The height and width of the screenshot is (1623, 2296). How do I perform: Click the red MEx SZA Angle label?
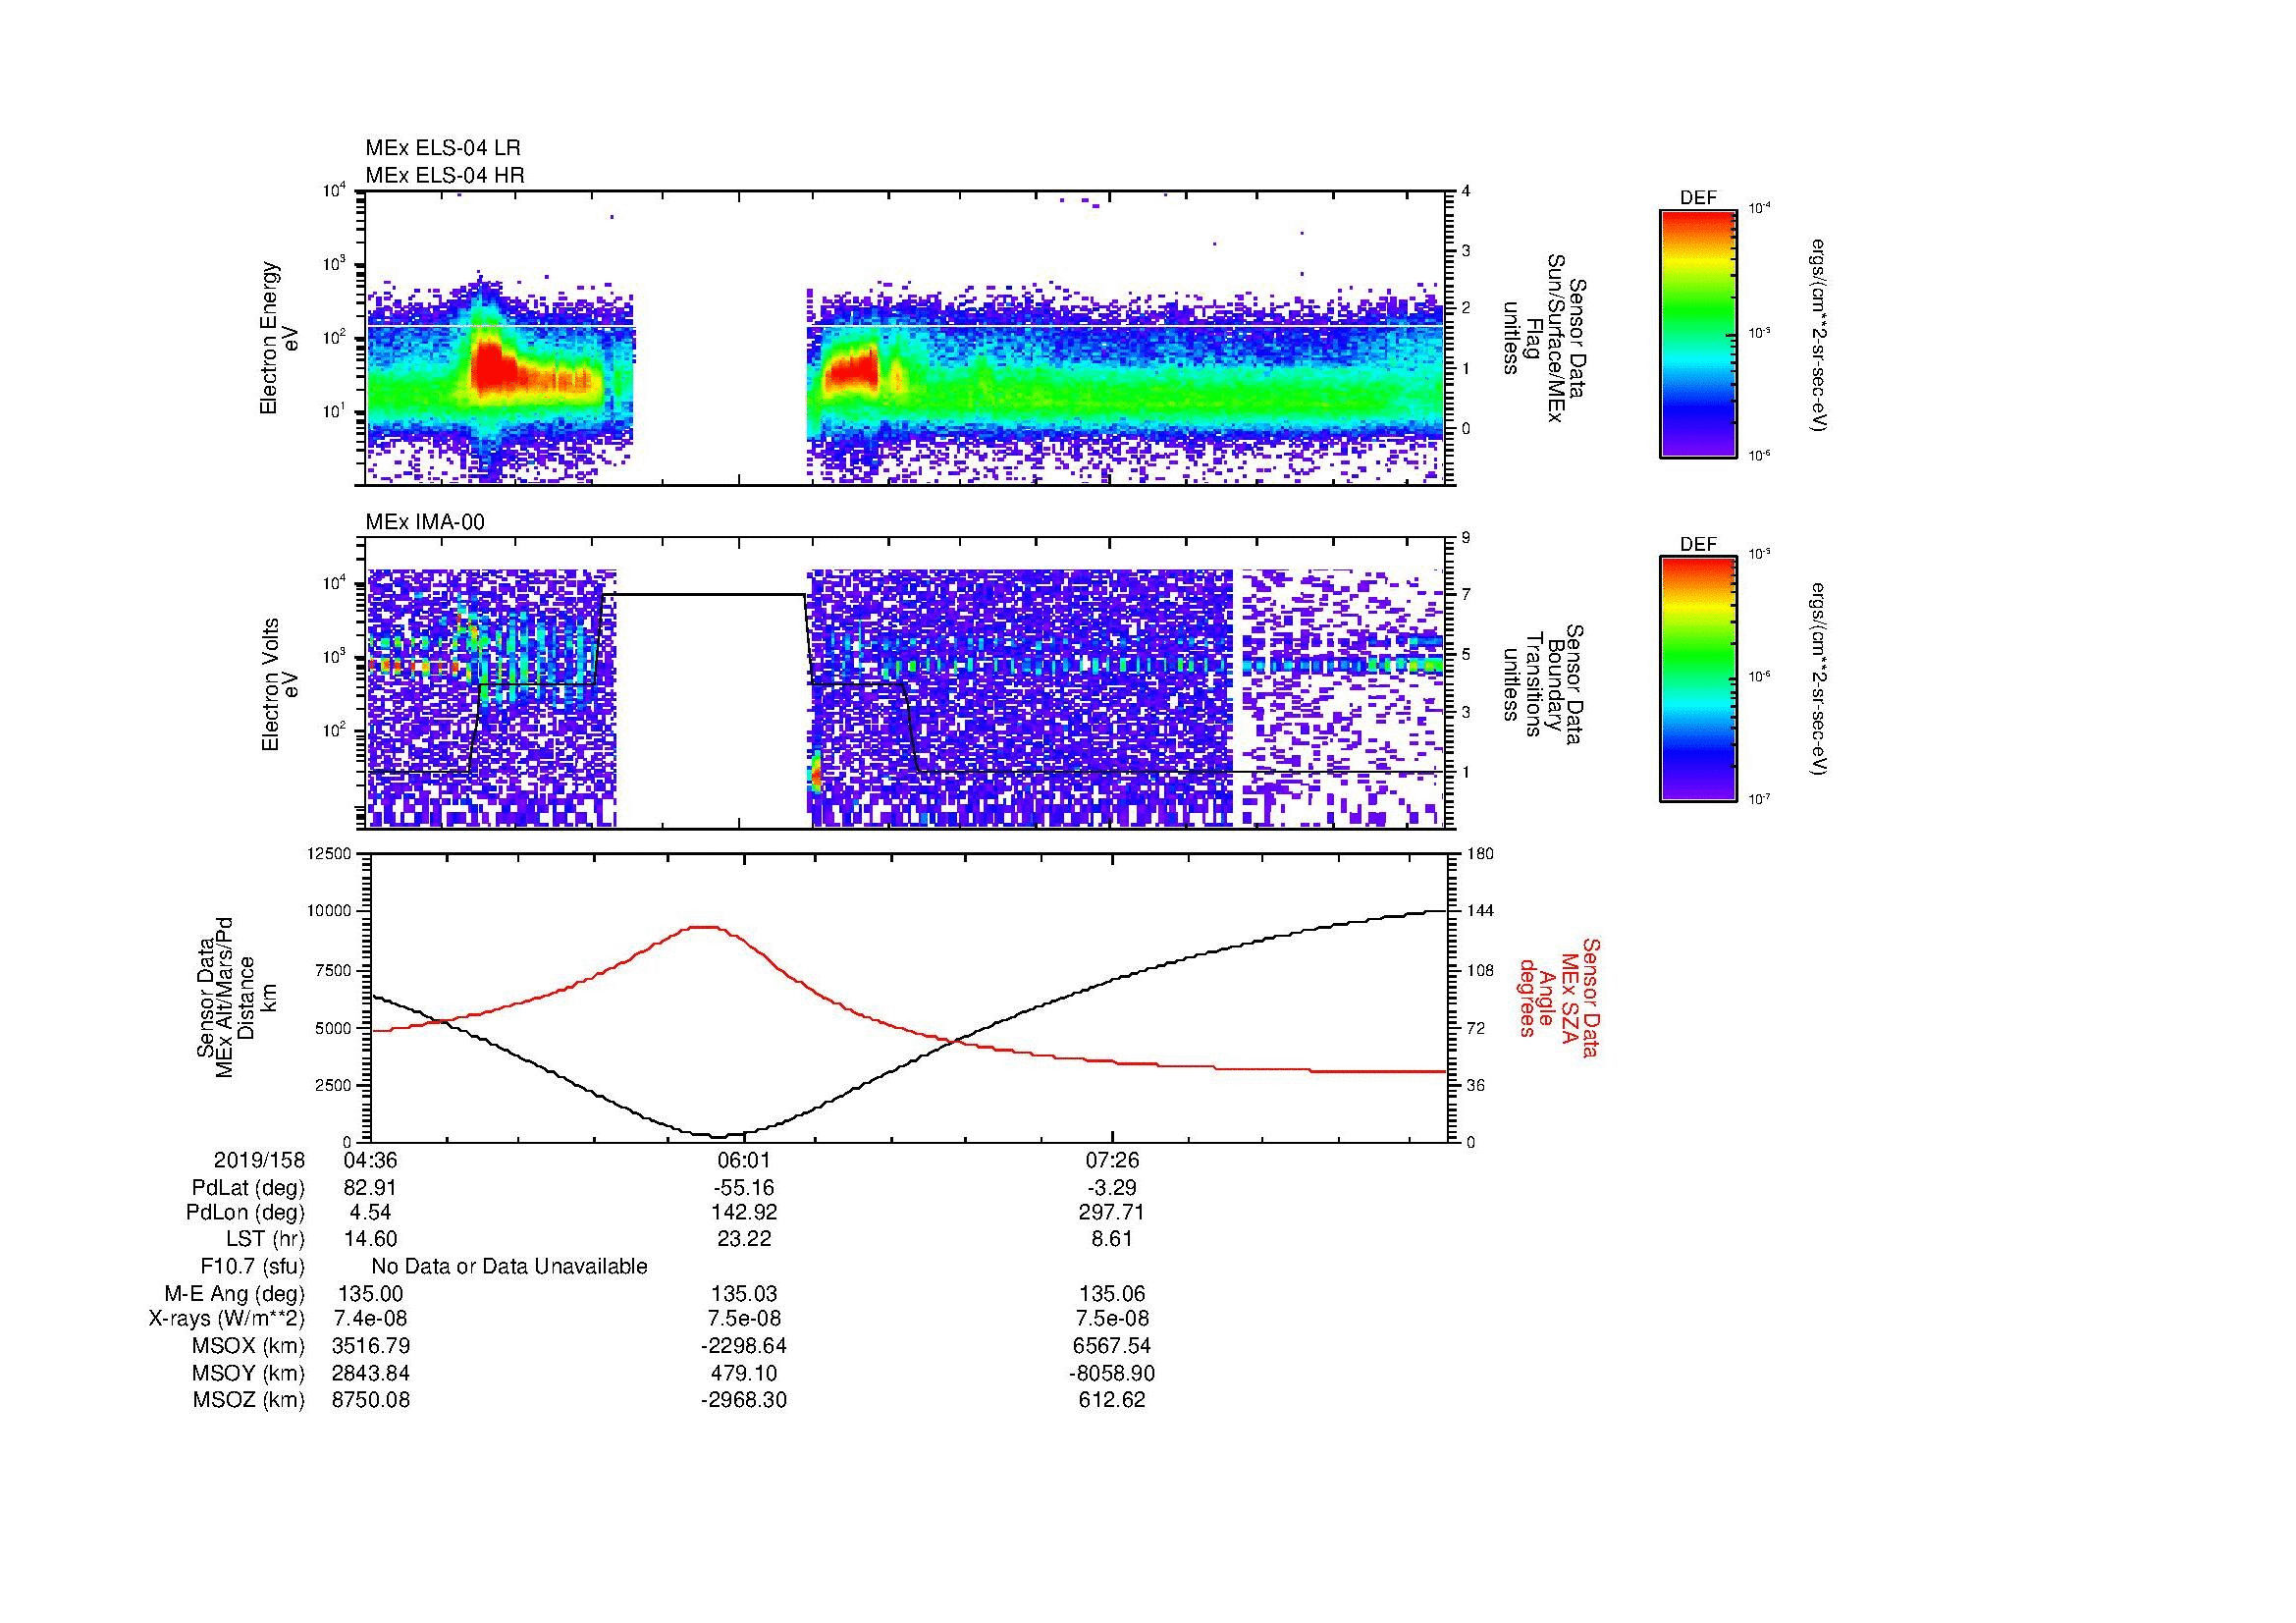1559,997
